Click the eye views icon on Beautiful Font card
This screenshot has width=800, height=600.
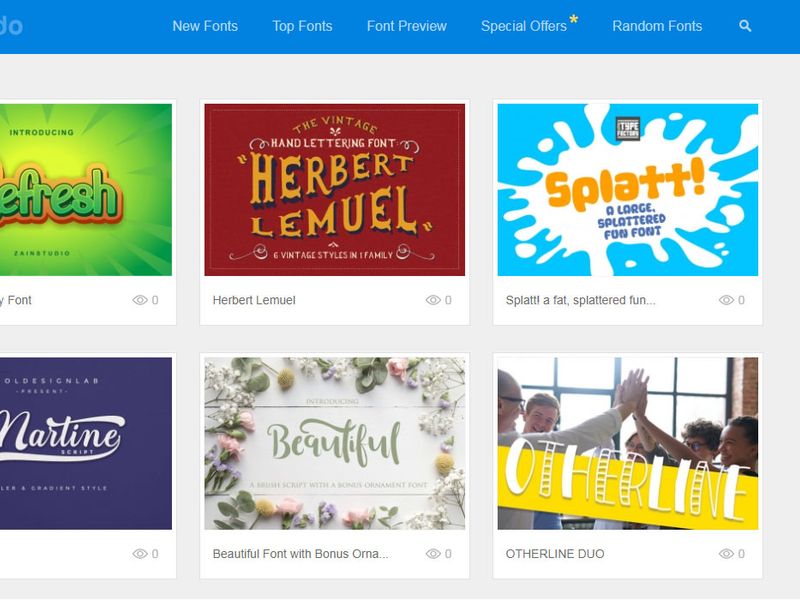[433, 554]
